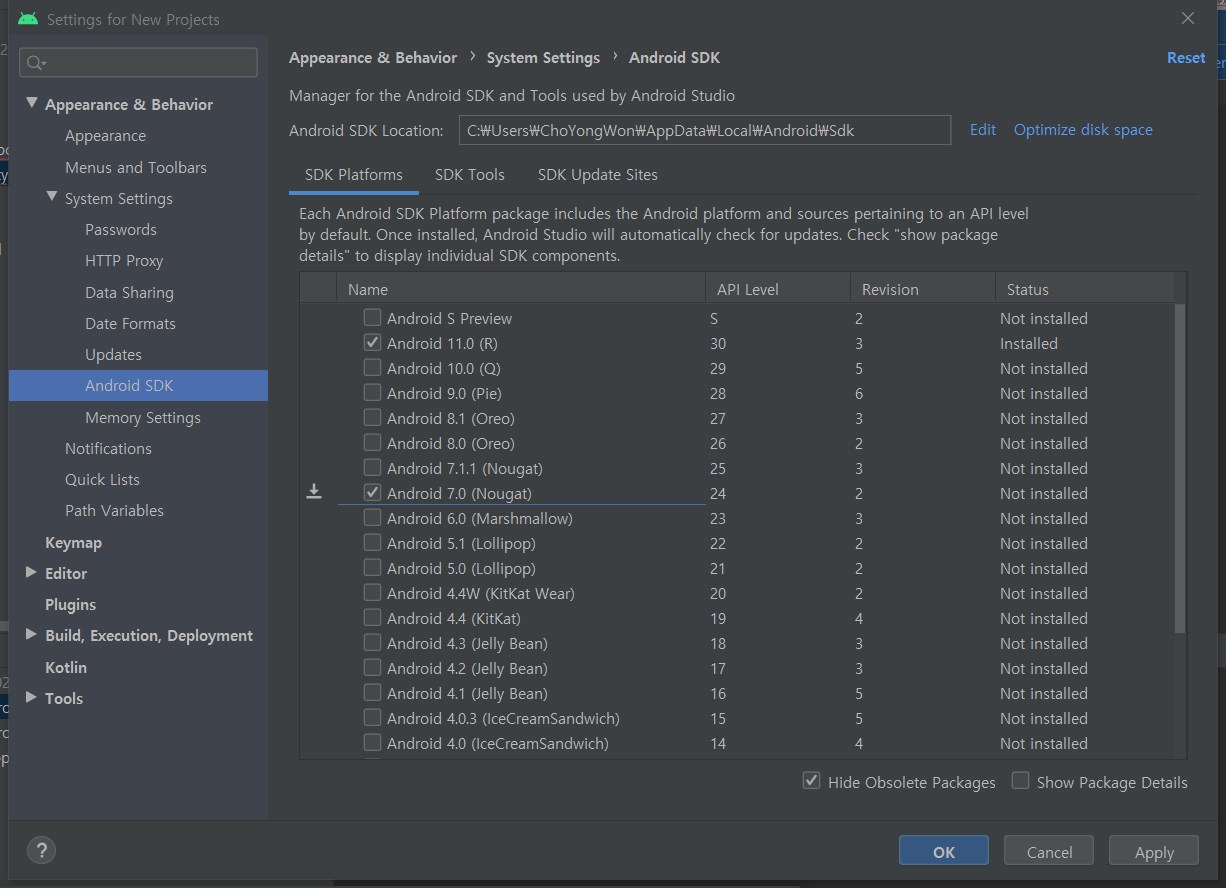Switch to the SDK Tools tab
Viewport: 1226px width, 888px height.
pyautogui.click(x=470, y=174)
